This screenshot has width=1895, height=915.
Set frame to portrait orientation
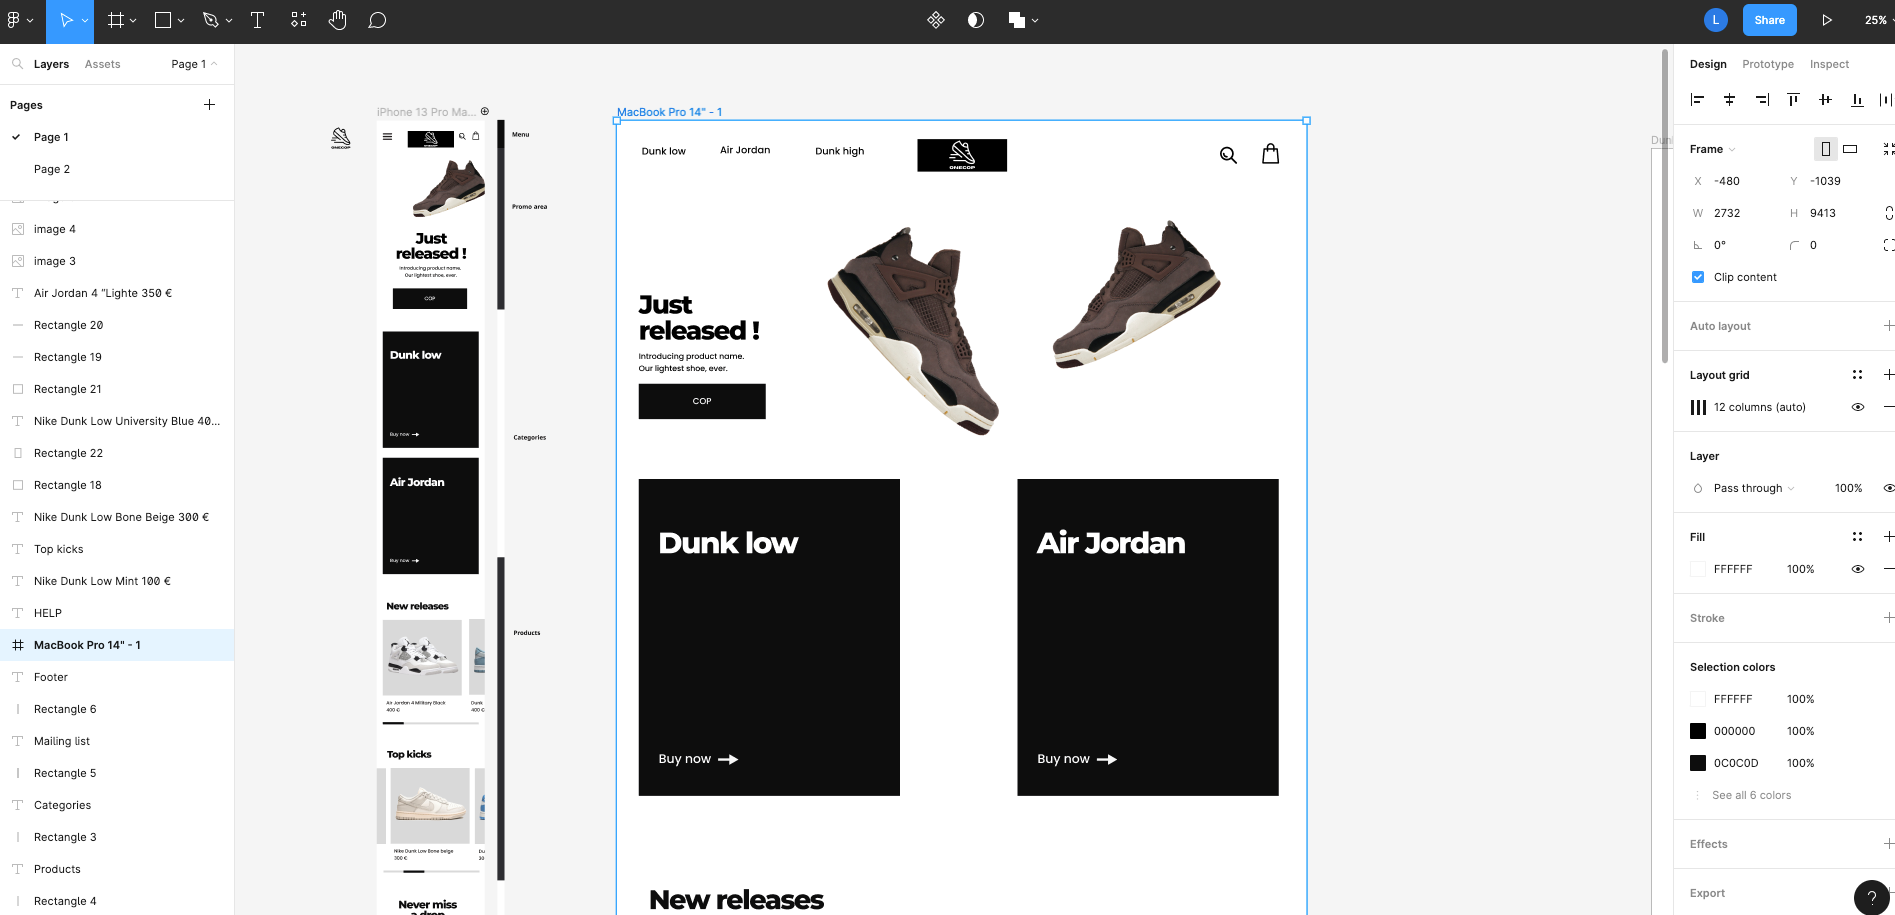click(x=1826, y=149)
